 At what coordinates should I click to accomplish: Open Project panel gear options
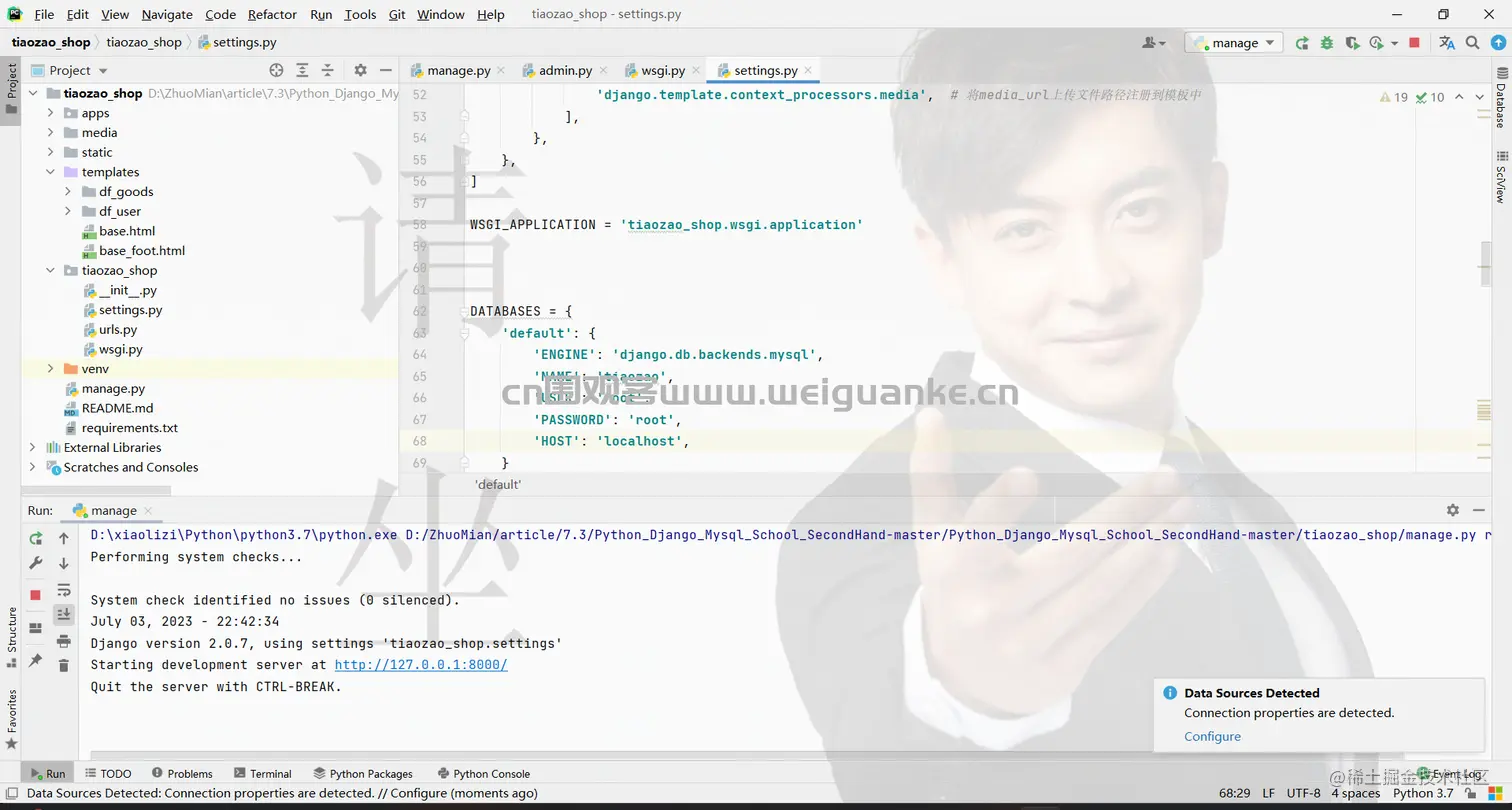[x=361, y=70]
